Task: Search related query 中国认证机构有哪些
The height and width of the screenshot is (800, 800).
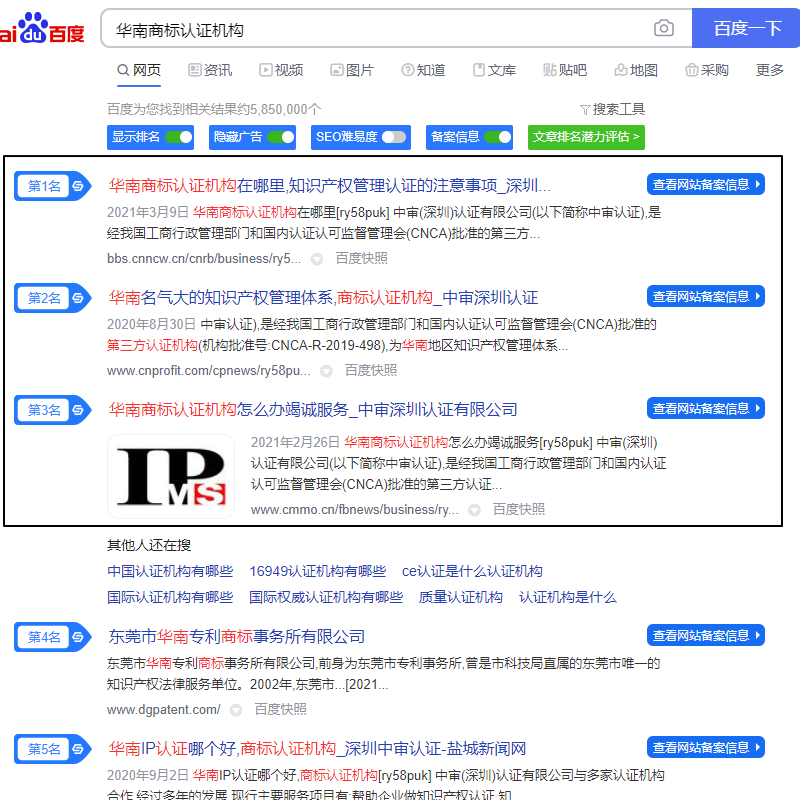Action: pos(170,571)
